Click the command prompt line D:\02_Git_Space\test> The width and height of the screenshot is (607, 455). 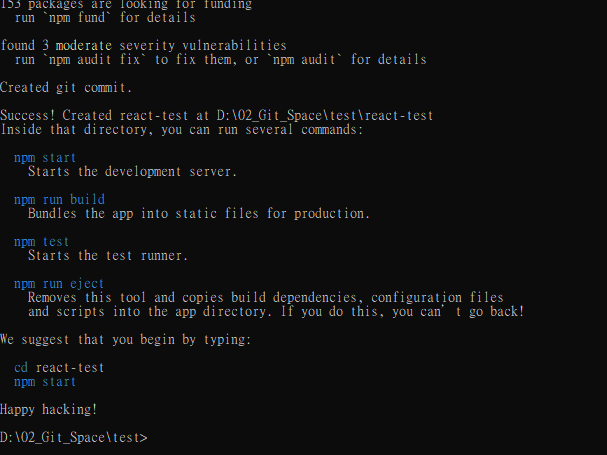pyautogui.click(x=74, y=438)
